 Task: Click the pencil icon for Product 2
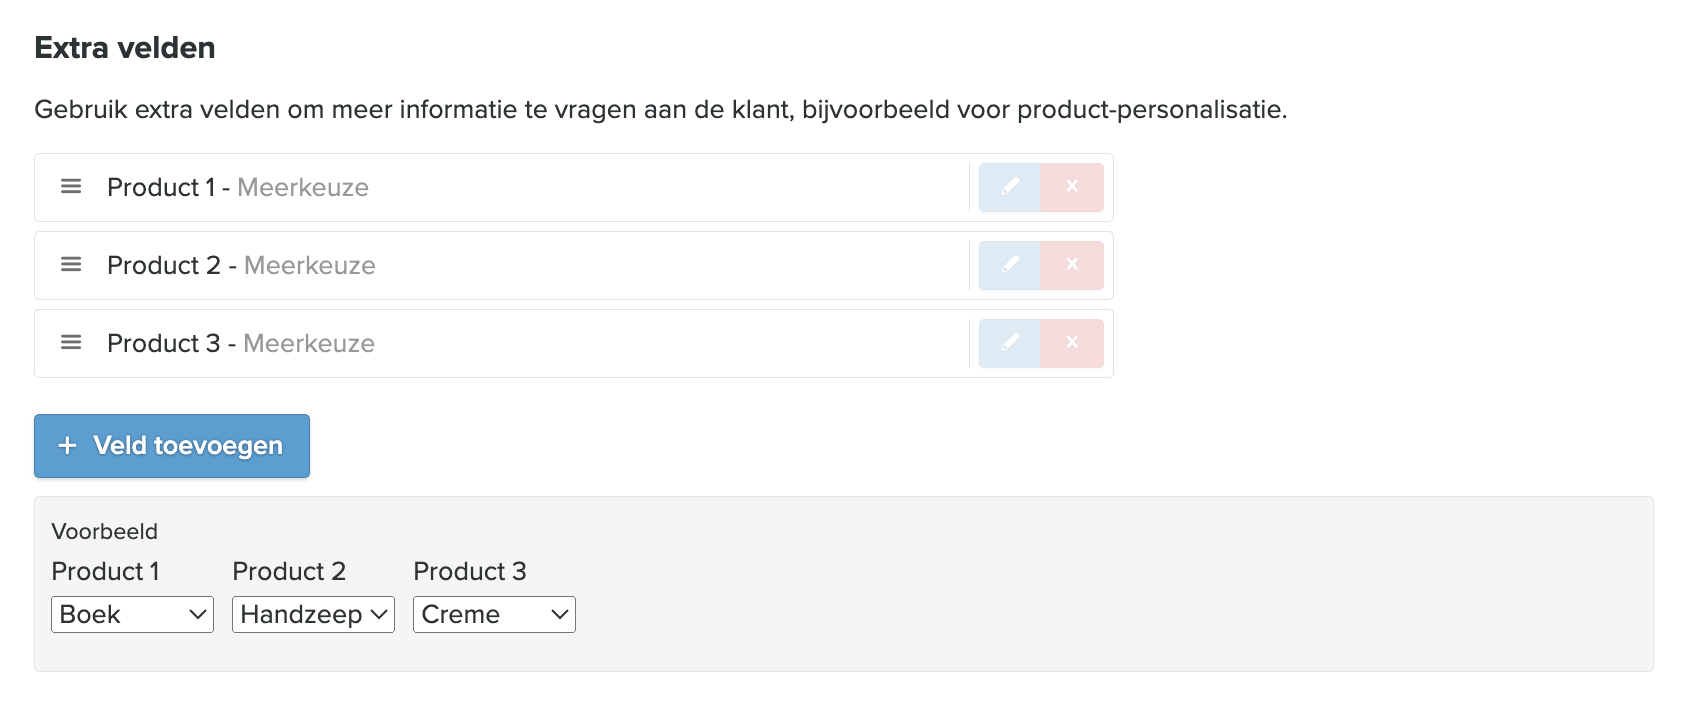pos(1009,265)
